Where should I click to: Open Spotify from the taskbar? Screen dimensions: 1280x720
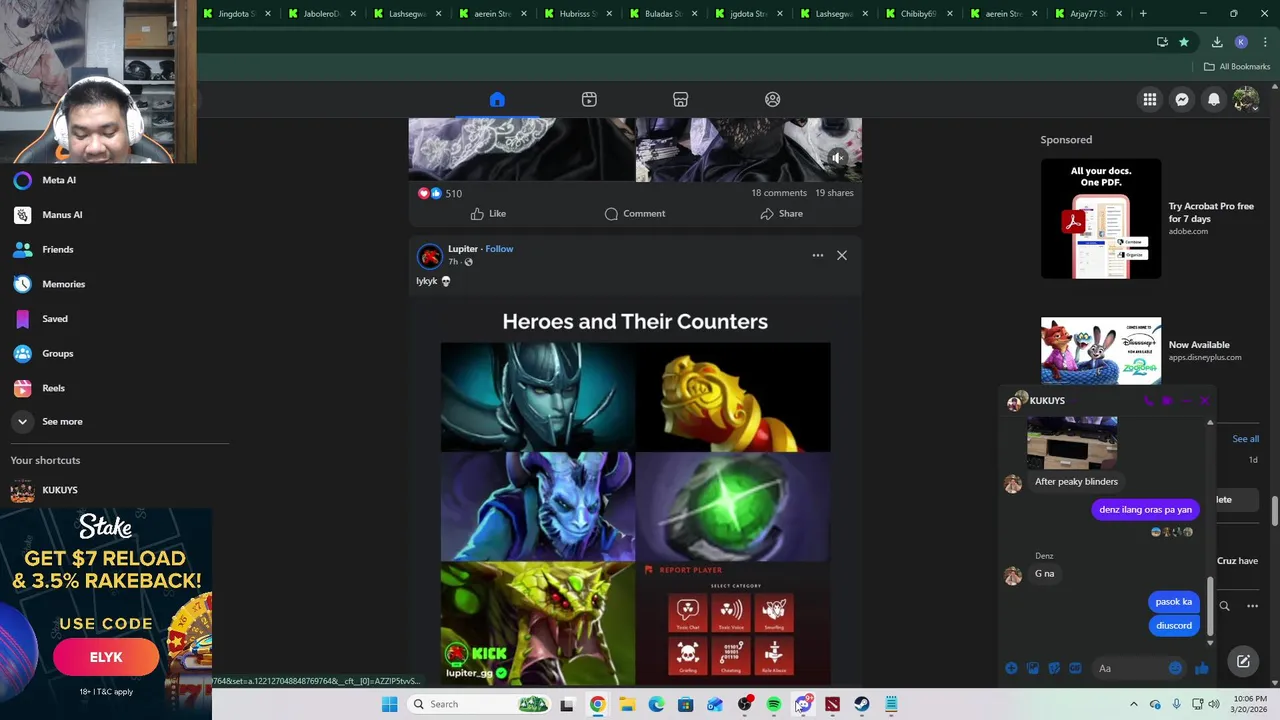(774, 704)
